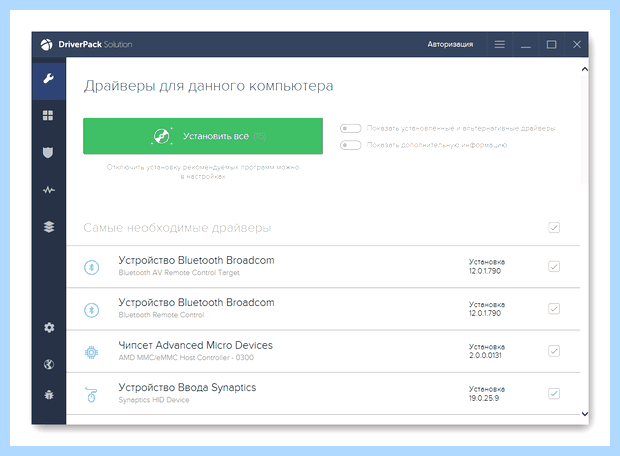Select Чипсет Advanced Micro Devices title
Screen dimensions: 620x456
(x=195, y=345)
